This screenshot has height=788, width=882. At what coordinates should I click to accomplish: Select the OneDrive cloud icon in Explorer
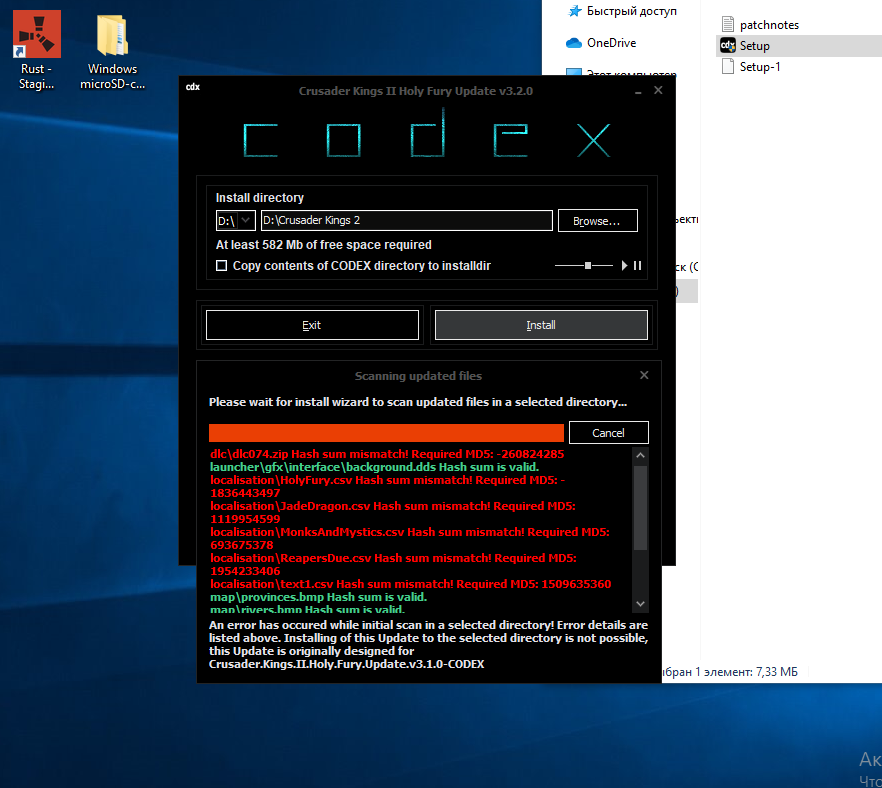tap(574, 43)
